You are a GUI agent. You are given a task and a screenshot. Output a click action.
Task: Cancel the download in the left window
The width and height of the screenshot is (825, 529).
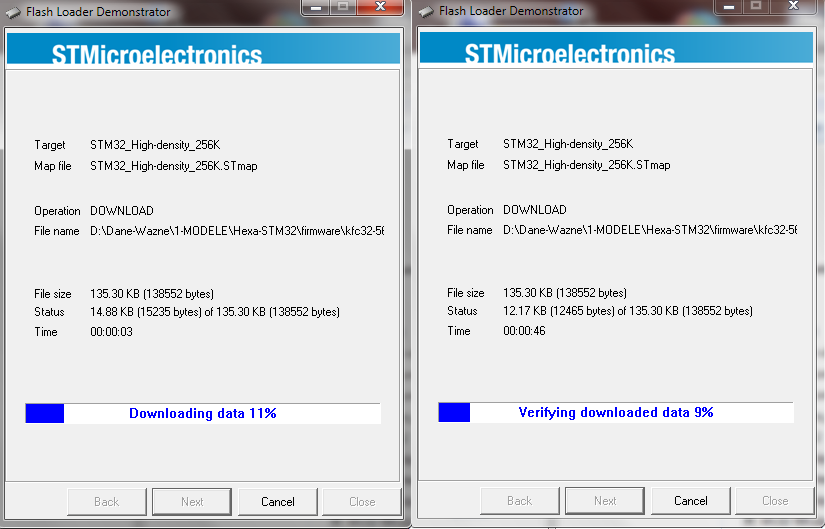coord(278,502)
